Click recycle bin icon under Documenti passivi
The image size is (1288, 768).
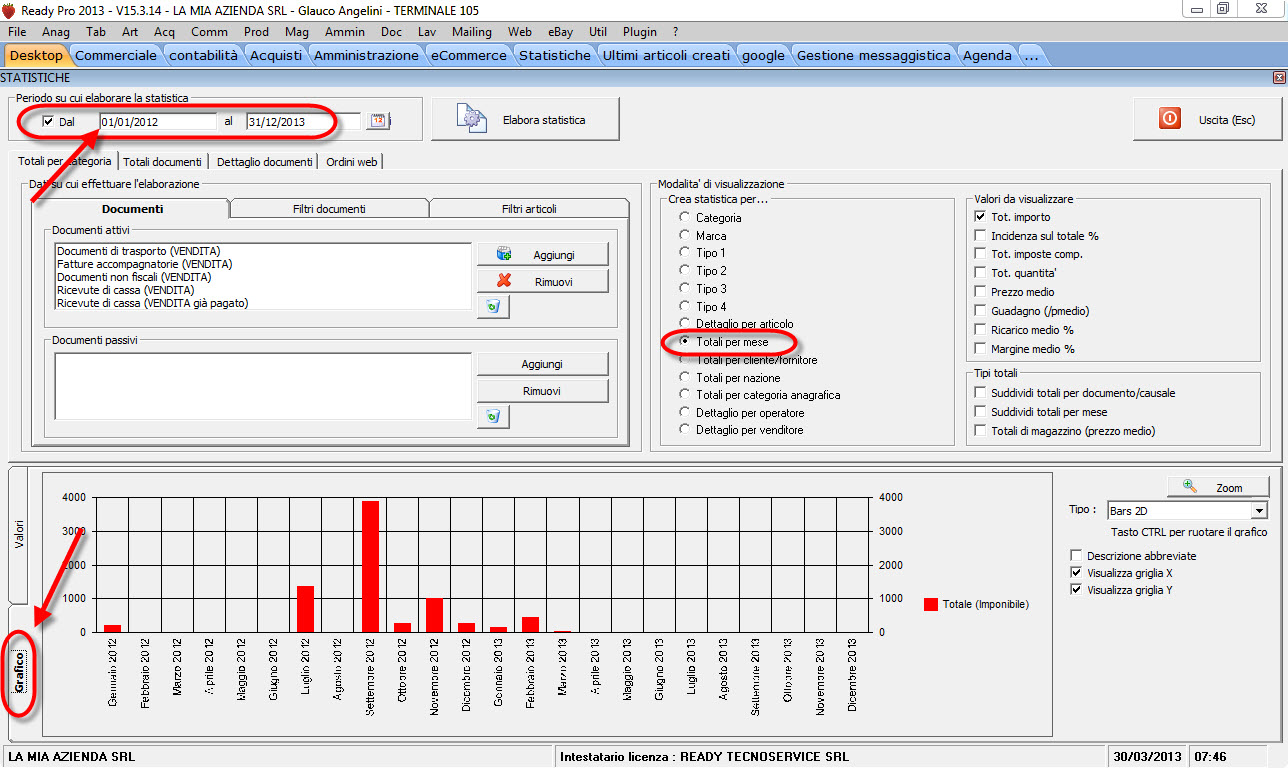(x=493, y=416)
